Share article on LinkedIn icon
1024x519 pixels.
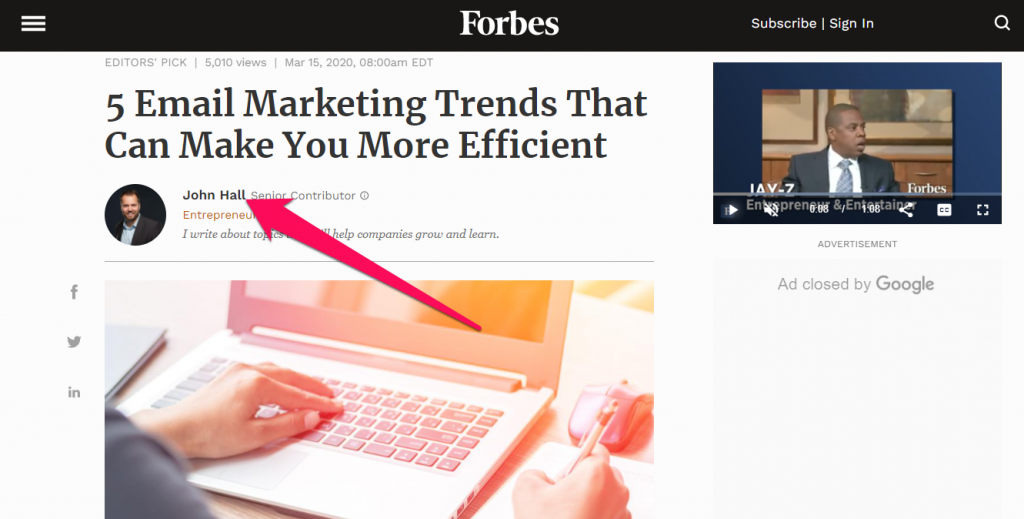coord(74,392)
